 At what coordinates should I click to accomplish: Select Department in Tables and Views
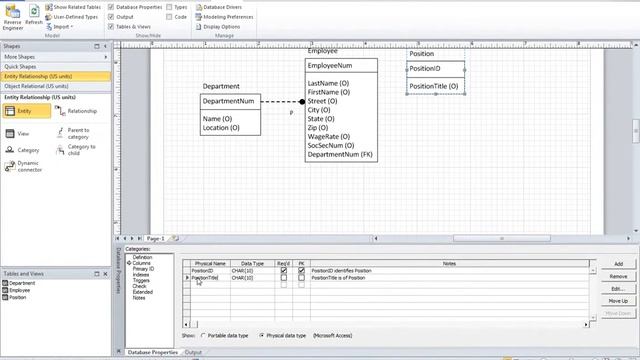point(19,283)
